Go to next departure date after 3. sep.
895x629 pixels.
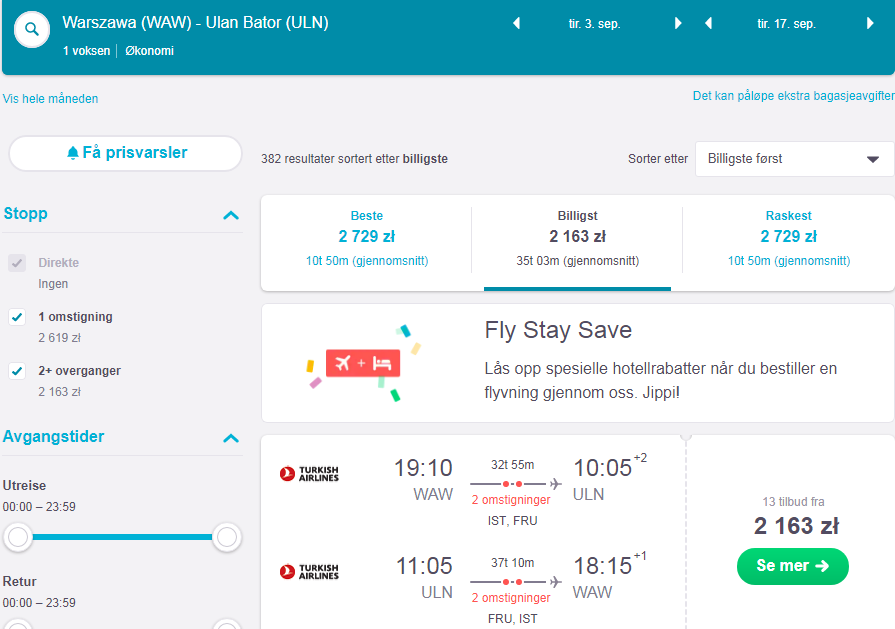click(678, 23)
